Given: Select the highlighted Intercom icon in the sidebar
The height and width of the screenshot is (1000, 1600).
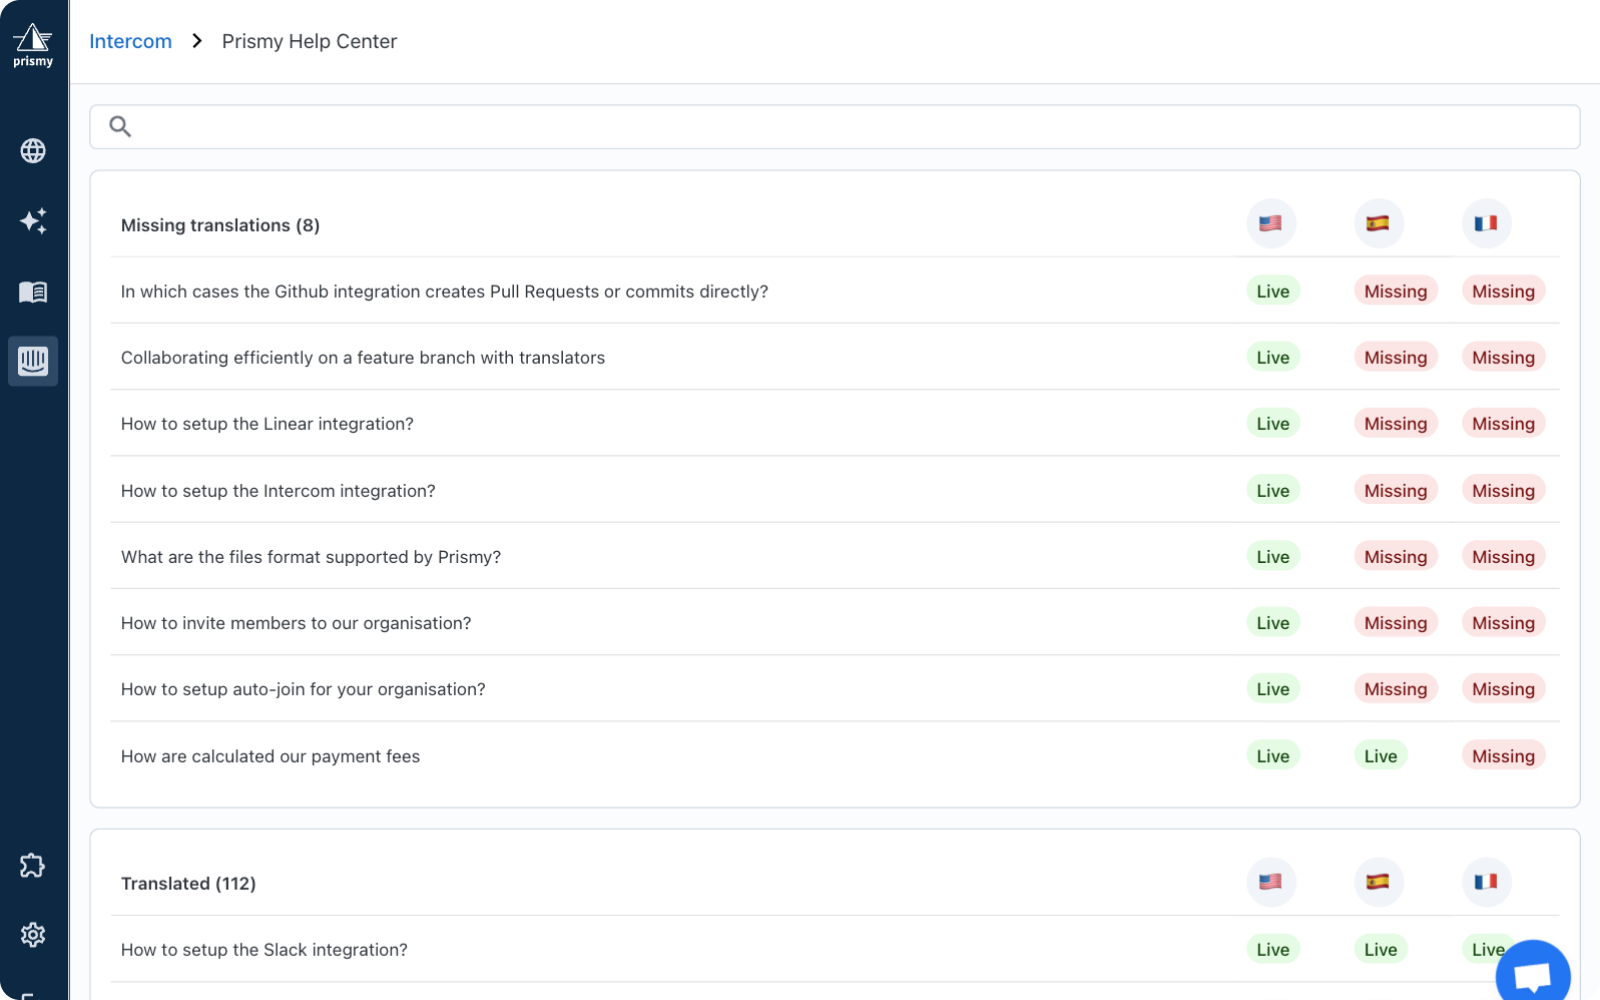Looking at the screenshot, I should (33, 361).
